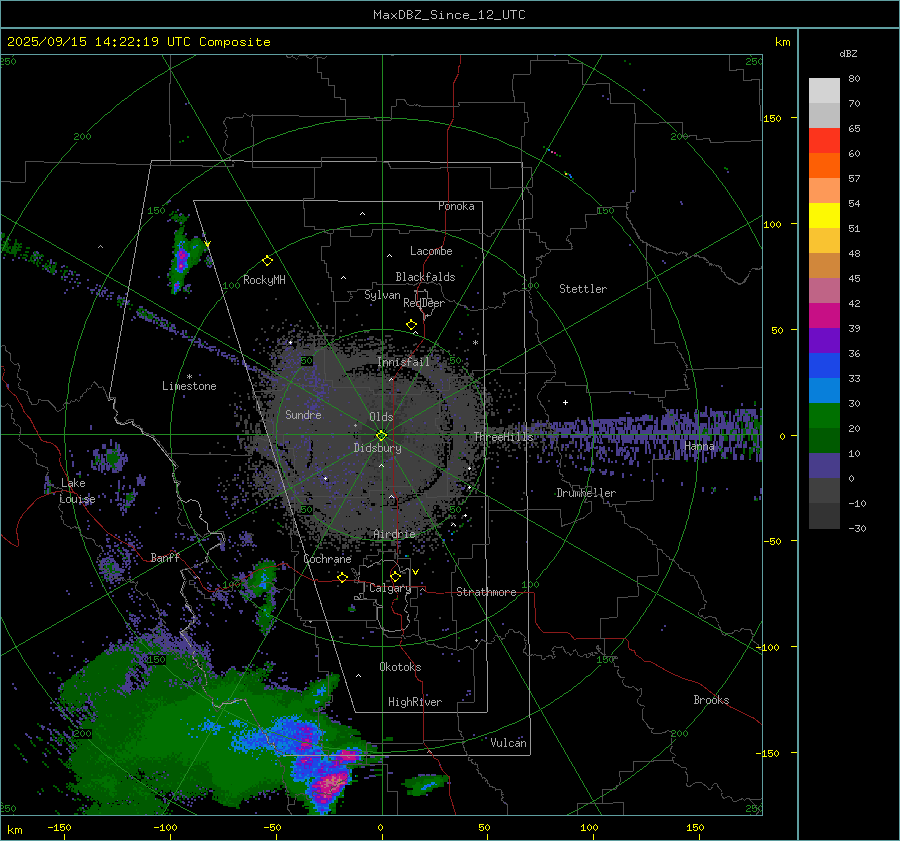Screen dimensions: 900x841
Task: Click the Sylvan label
Action: click(382, 295)
